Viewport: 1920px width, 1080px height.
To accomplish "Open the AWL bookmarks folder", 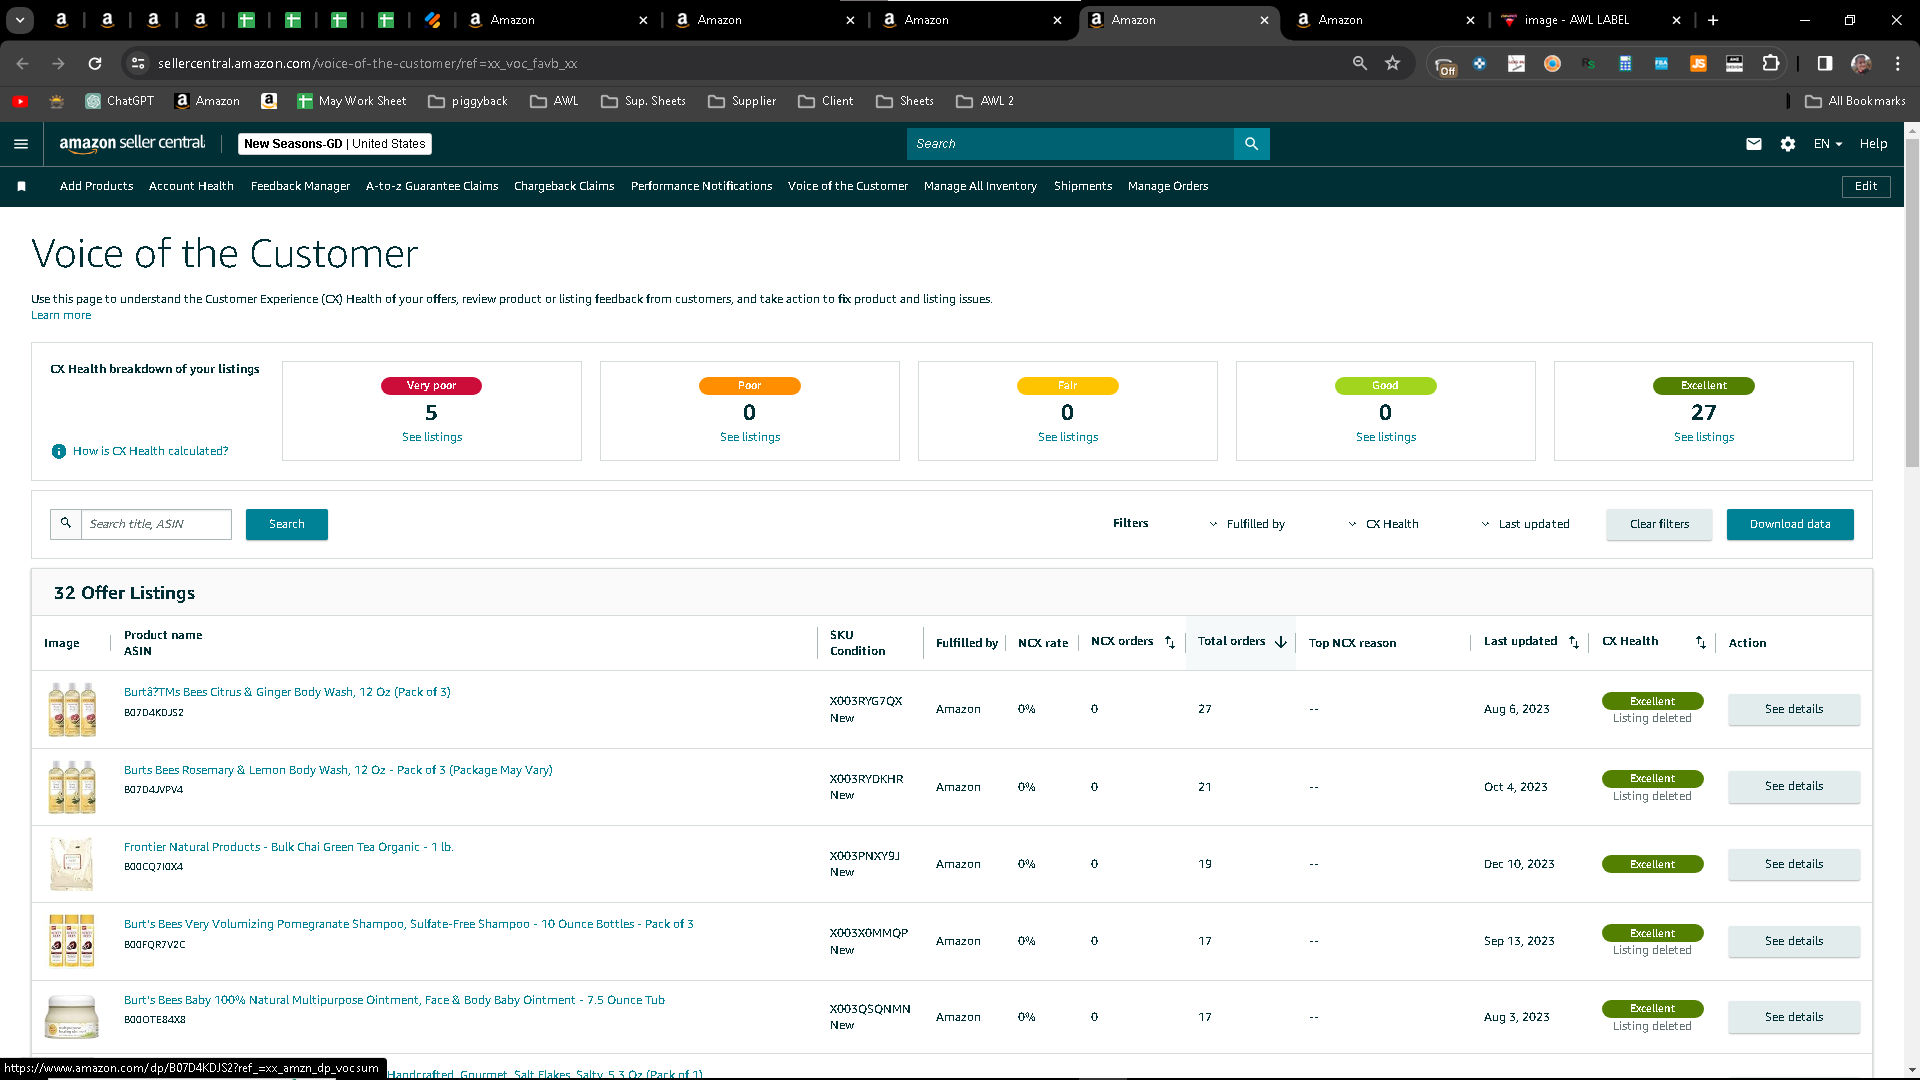I will 555,101.
